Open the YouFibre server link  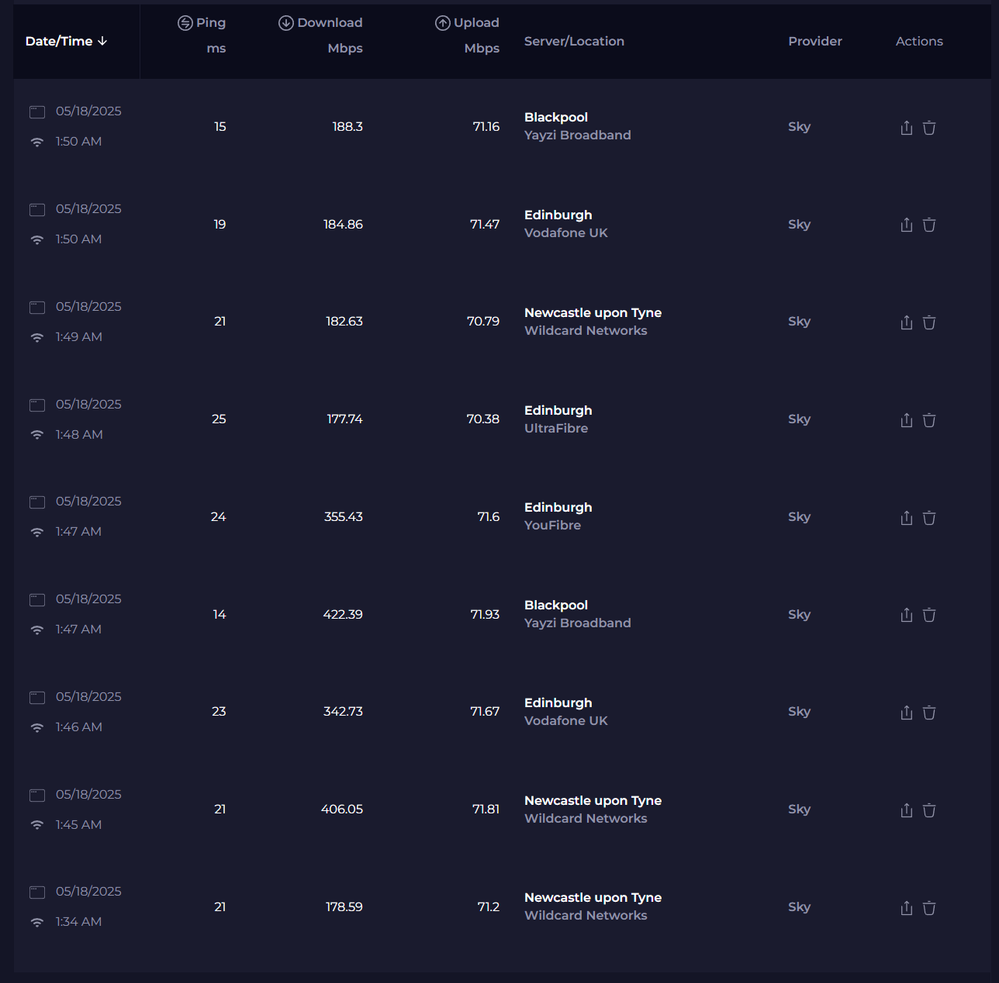pyautogui.click(x=552, y=525)
